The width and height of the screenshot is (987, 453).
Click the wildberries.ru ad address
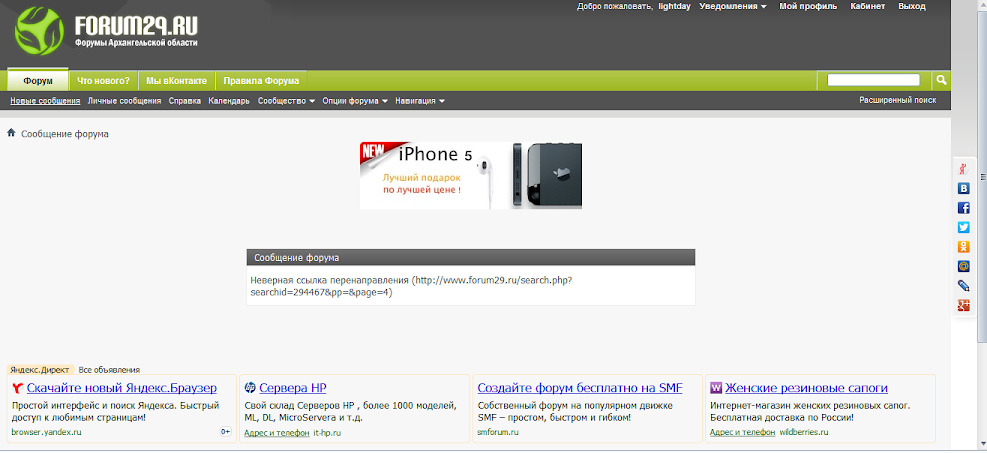804,432
